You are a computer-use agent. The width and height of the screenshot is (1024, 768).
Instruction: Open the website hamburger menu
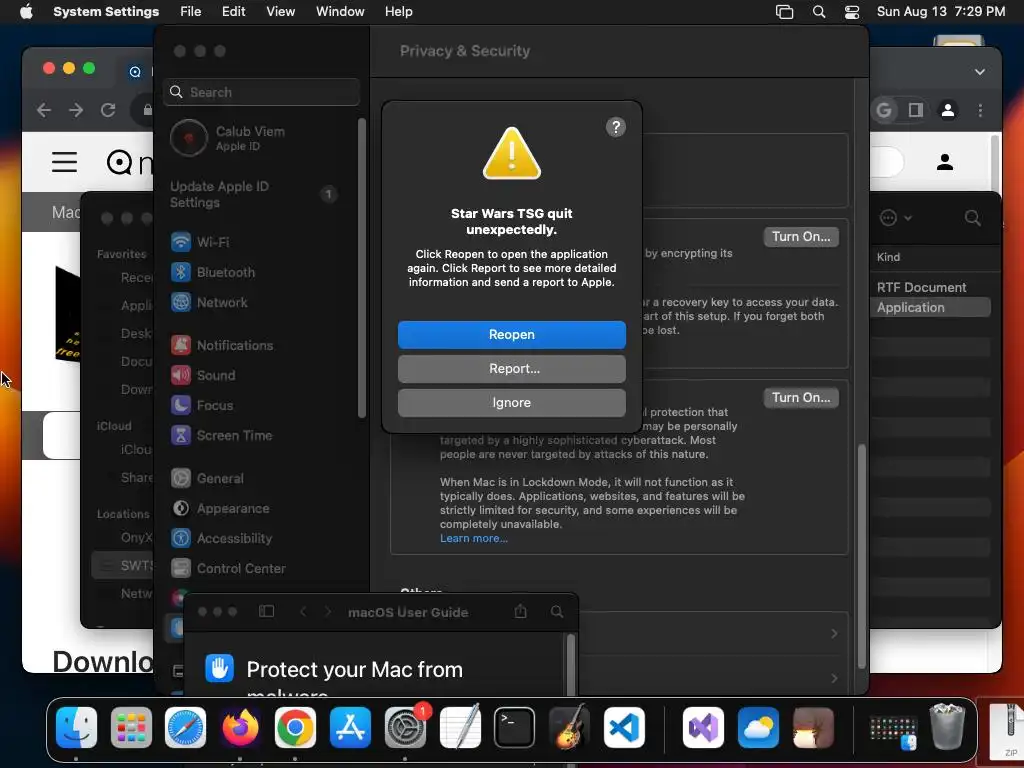tap(65, 161)
